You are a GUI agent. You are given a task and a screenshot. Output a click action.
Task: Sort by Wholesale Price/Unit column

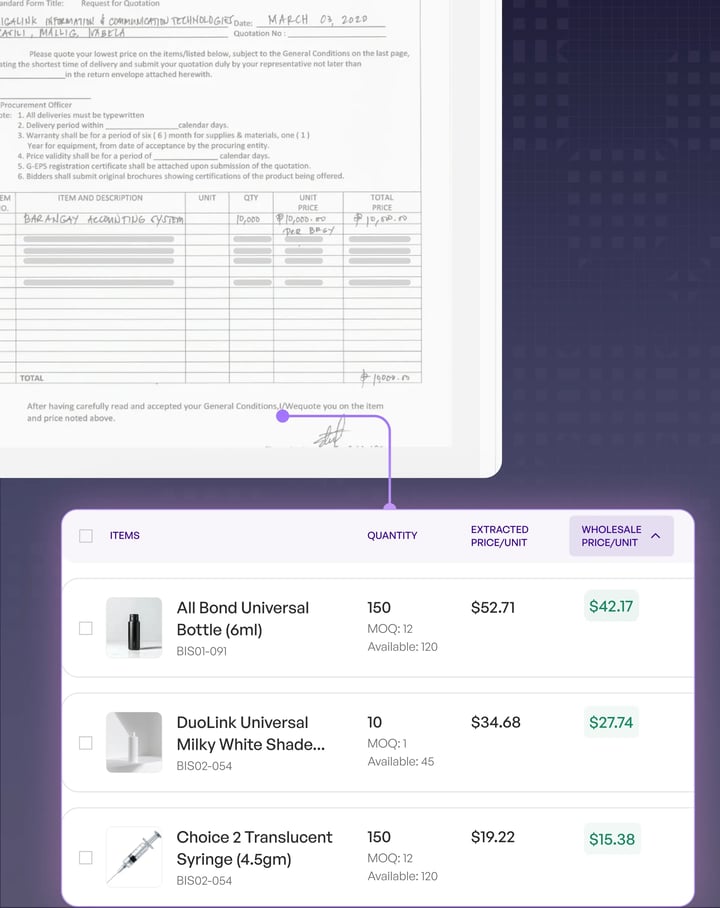pyautogui.click(x=611, y=536)
